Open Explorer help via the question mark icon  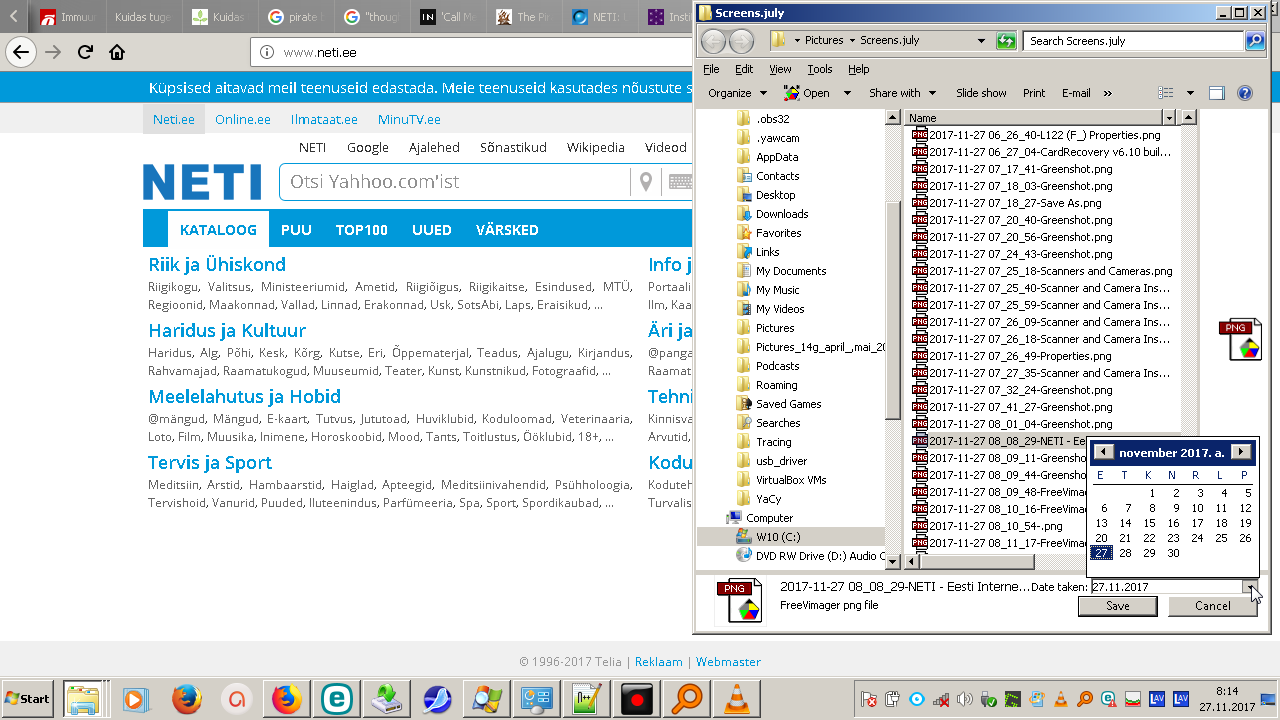coord(1245,93)
